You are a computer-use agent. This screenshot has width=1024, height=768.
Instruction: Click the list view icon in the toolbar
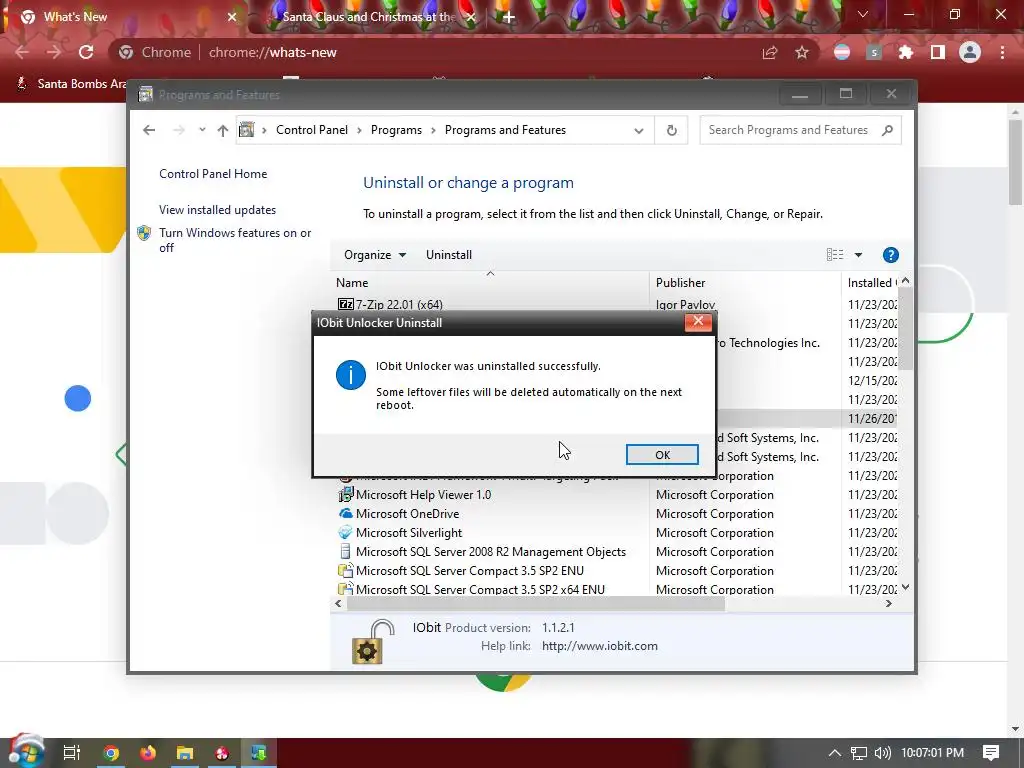coord(835,255)
